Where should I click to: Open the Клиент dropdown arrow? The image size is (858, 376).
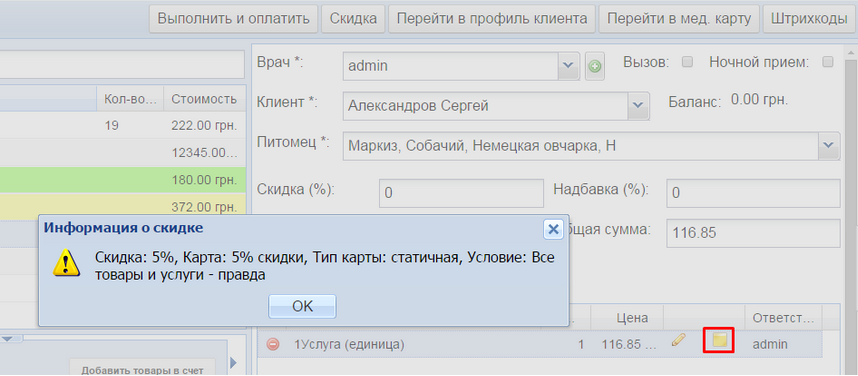pyautogui.click(x=638, y=106)
